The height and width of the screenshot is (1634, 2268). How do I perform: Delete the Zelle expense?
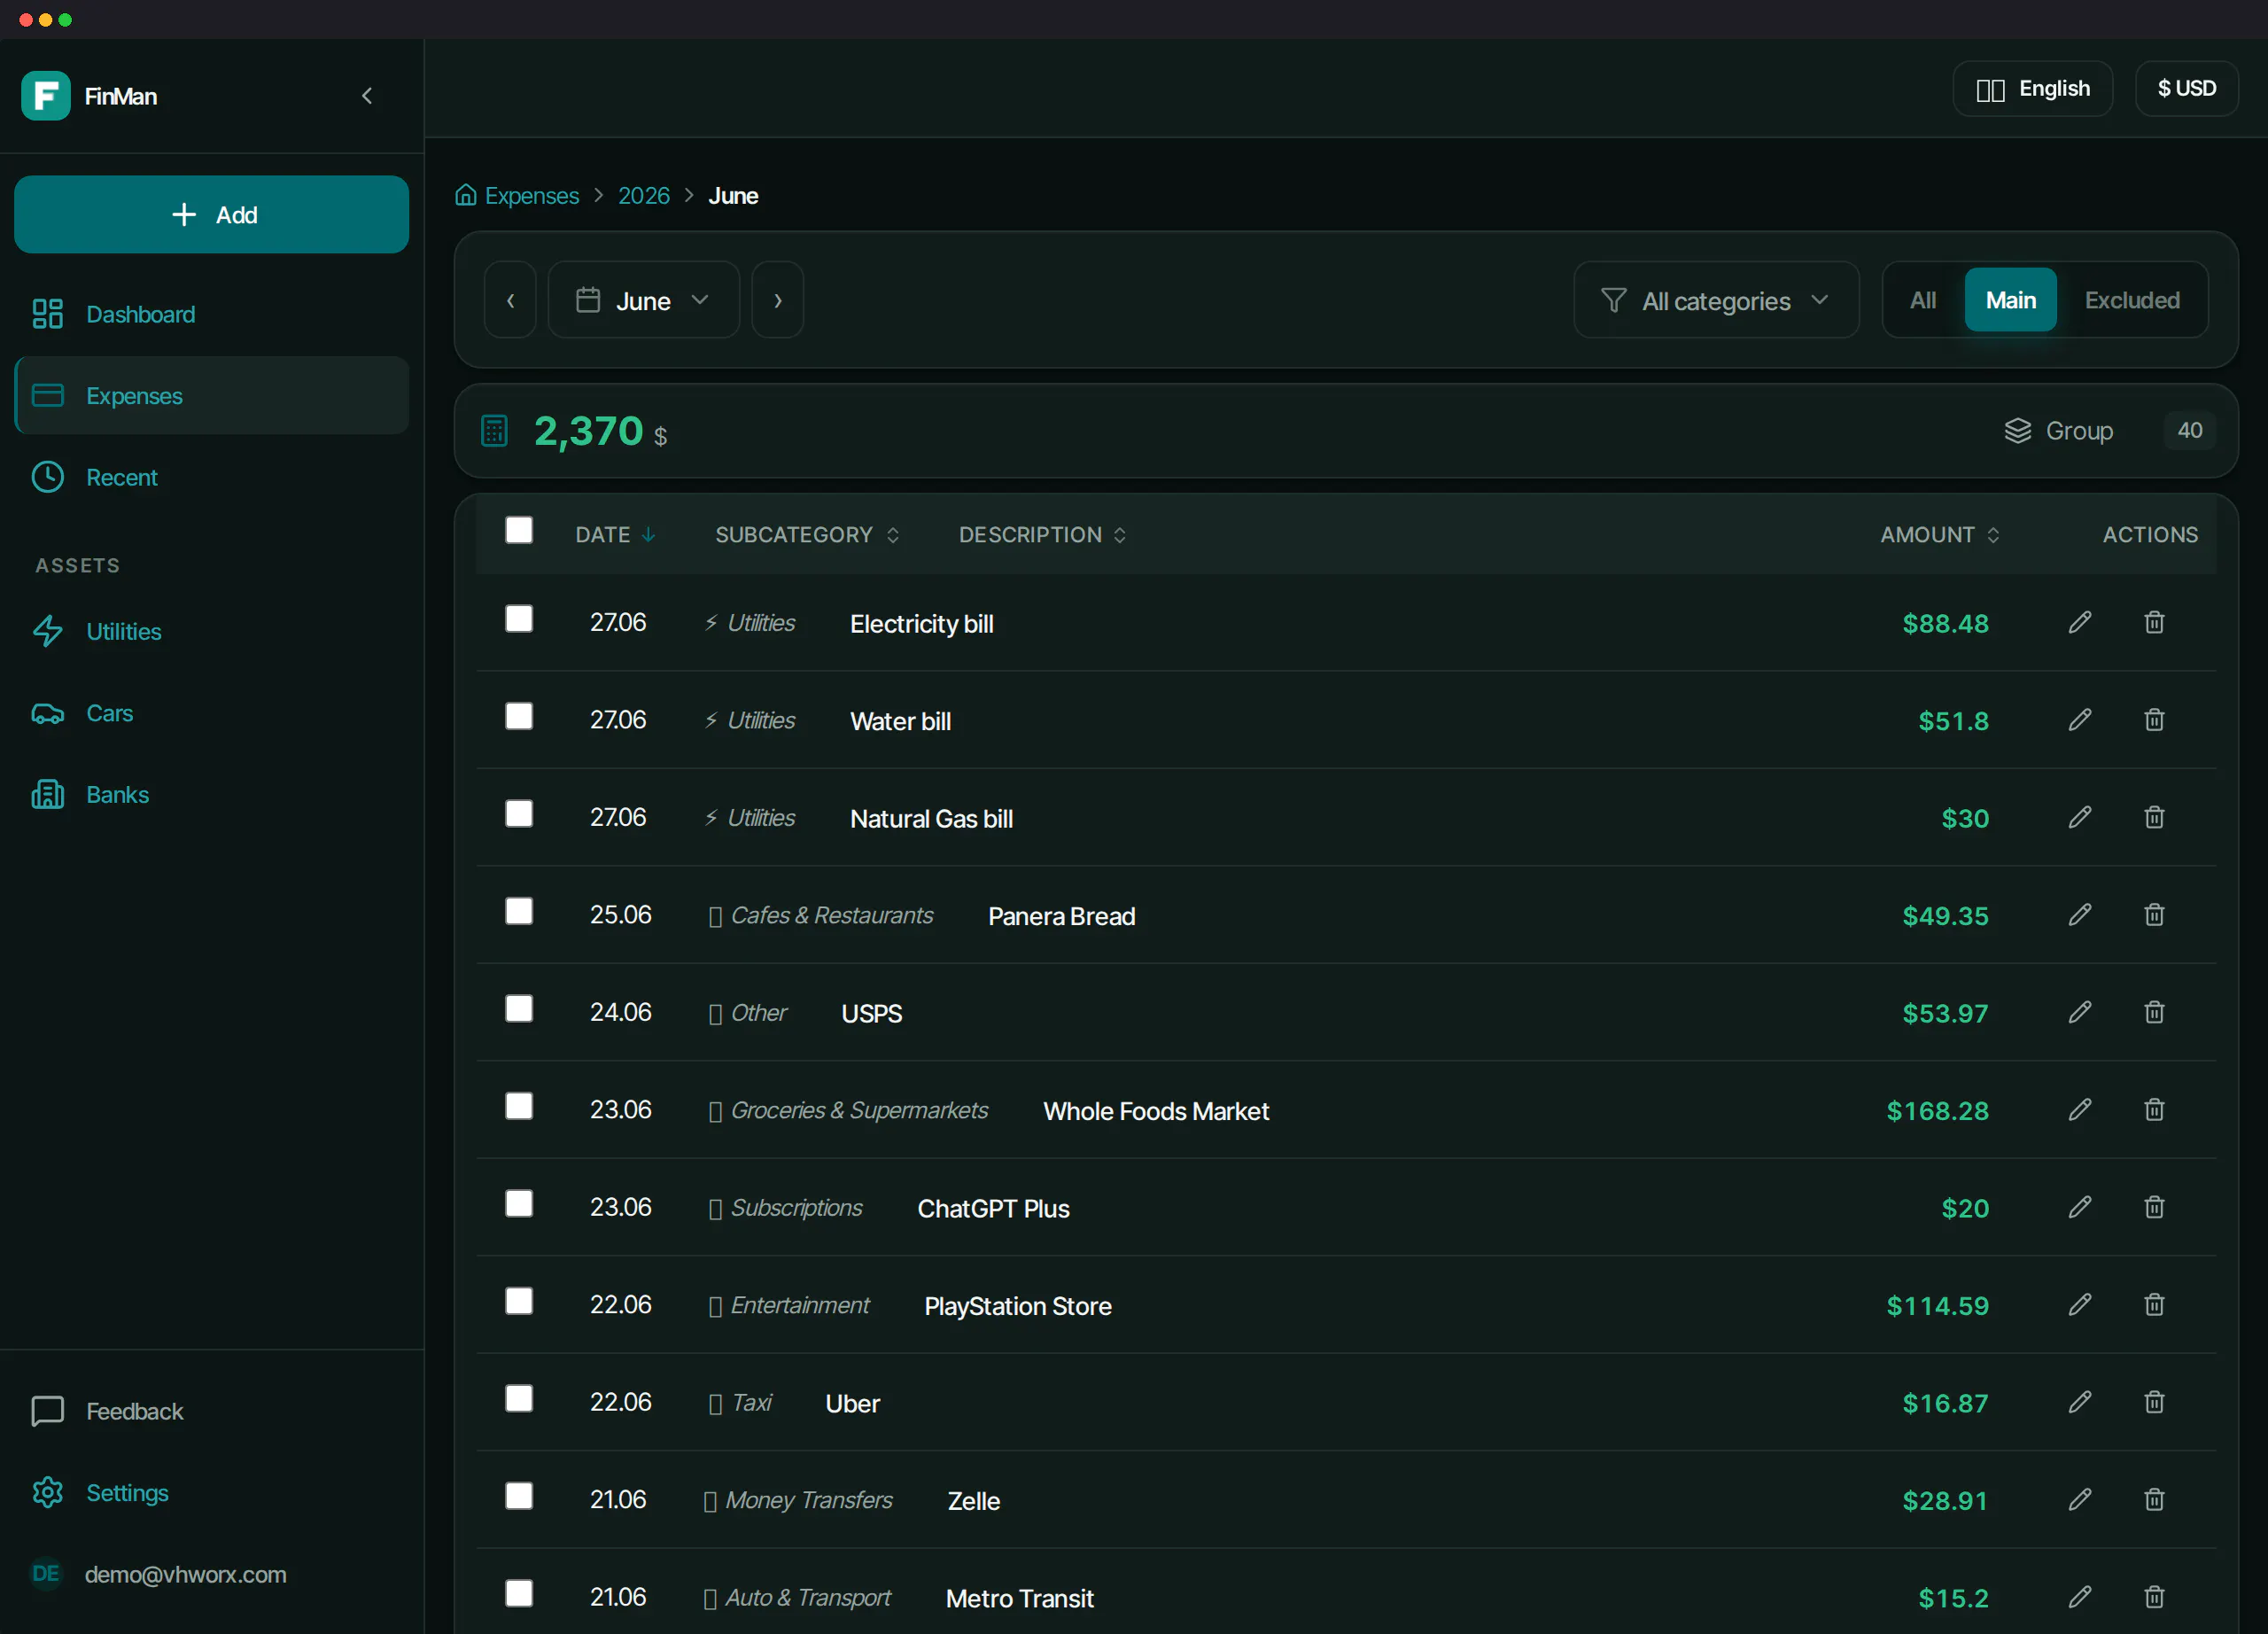click(x=2154, y=1499)
